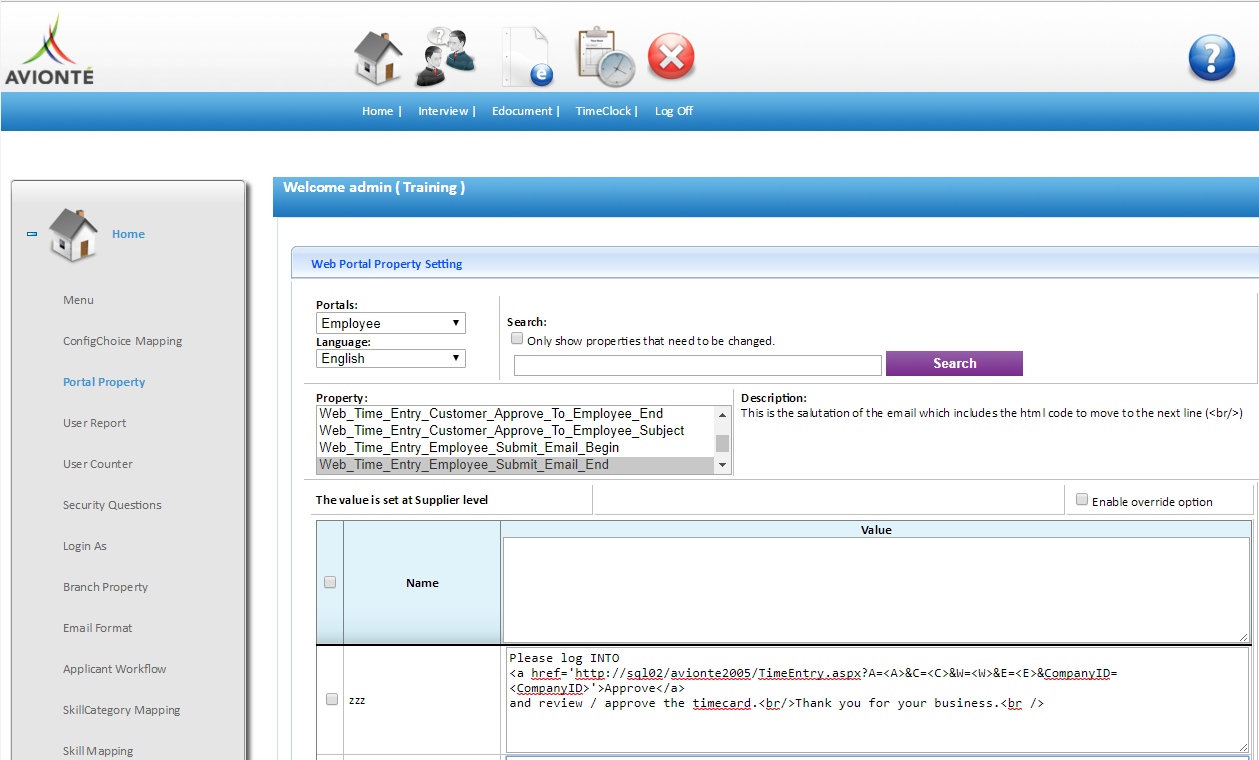Open the Language dropdown showing English
Screen dimensions: 1259x760
pyautogui.click(x=391, y=358)
